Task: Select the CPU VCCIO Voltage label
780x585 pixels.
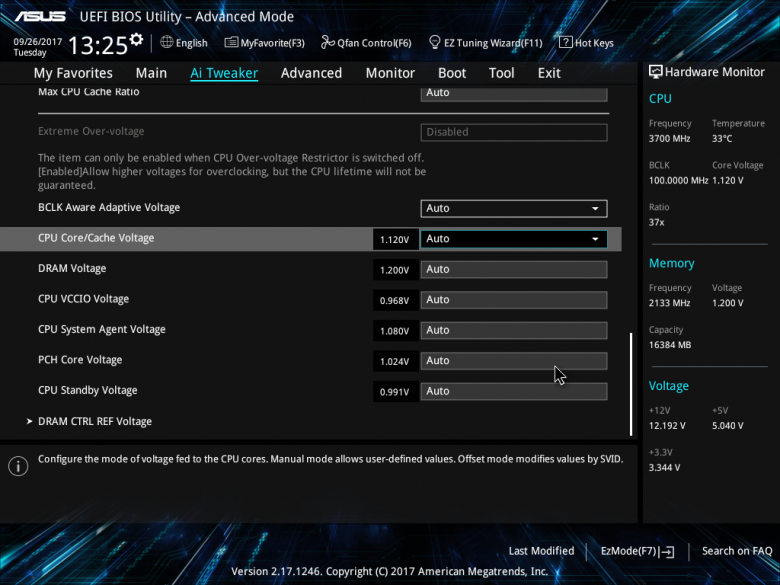Action: (x=84, y=299)
